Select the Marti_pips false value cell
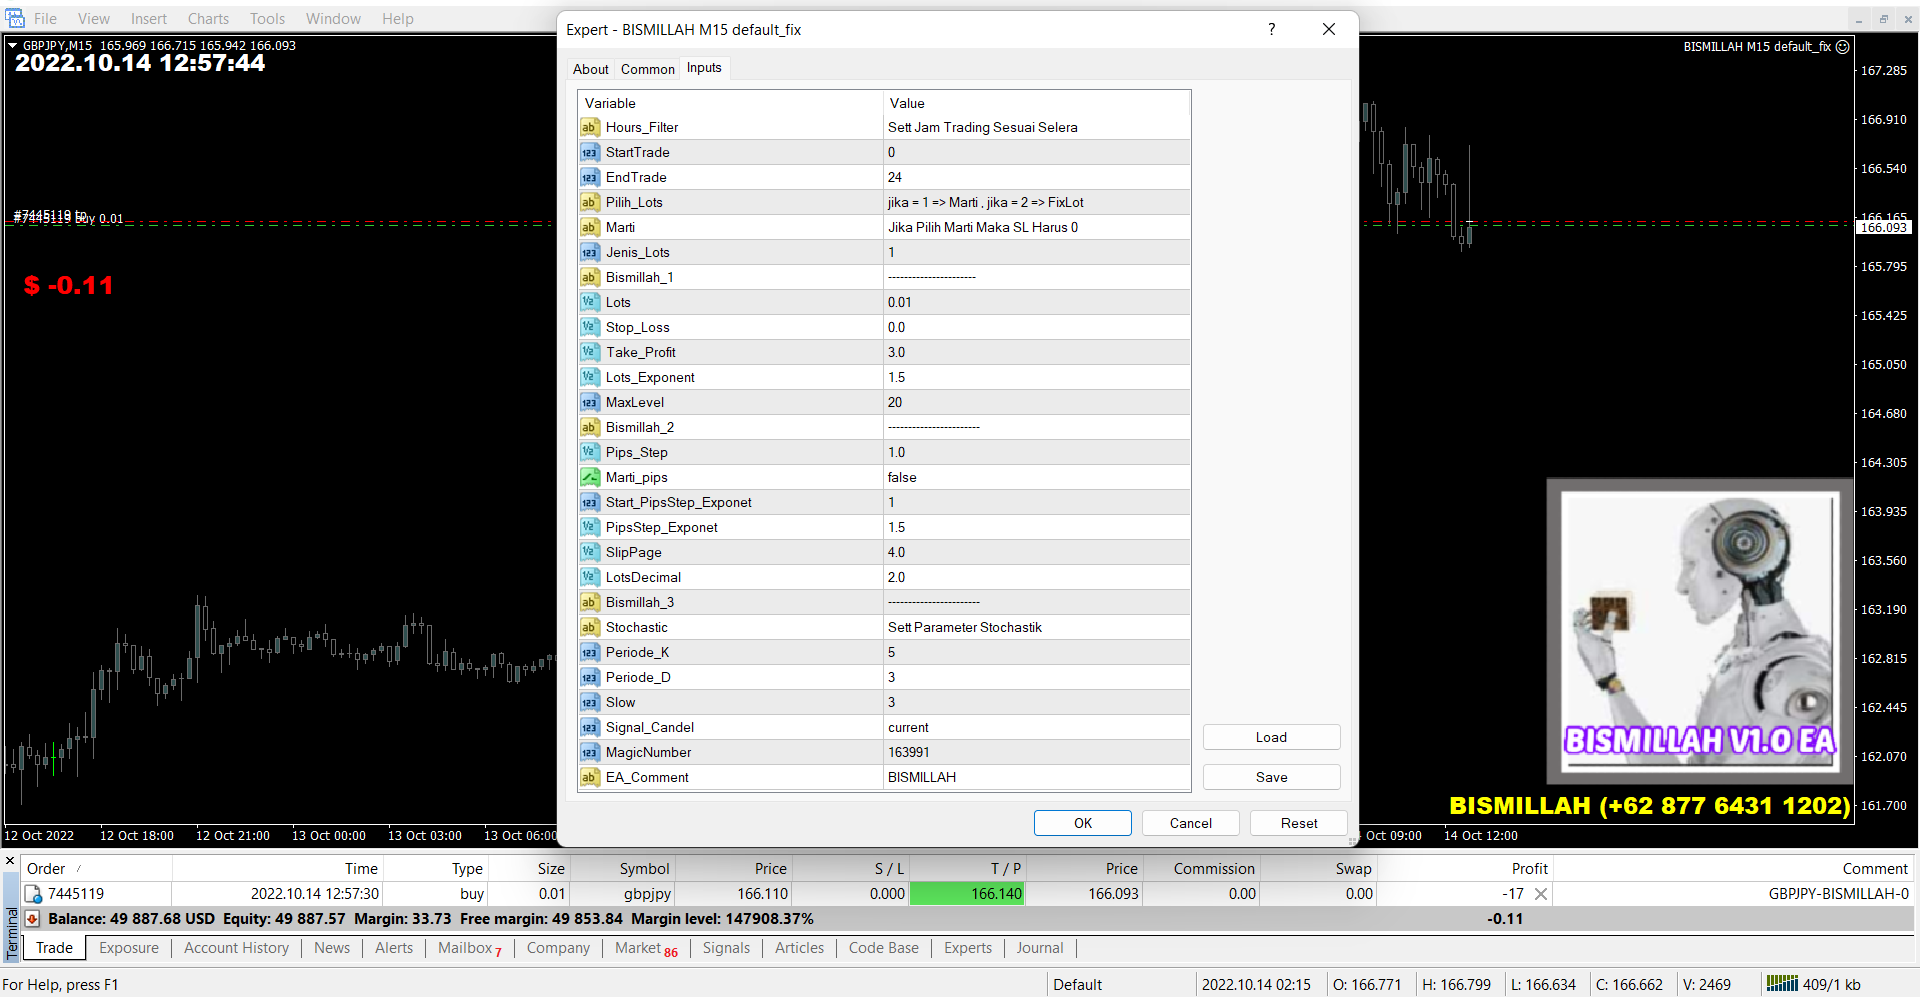Image resolution: width=1920 pixels, height=997 pixels. (x=1036, y=477)
